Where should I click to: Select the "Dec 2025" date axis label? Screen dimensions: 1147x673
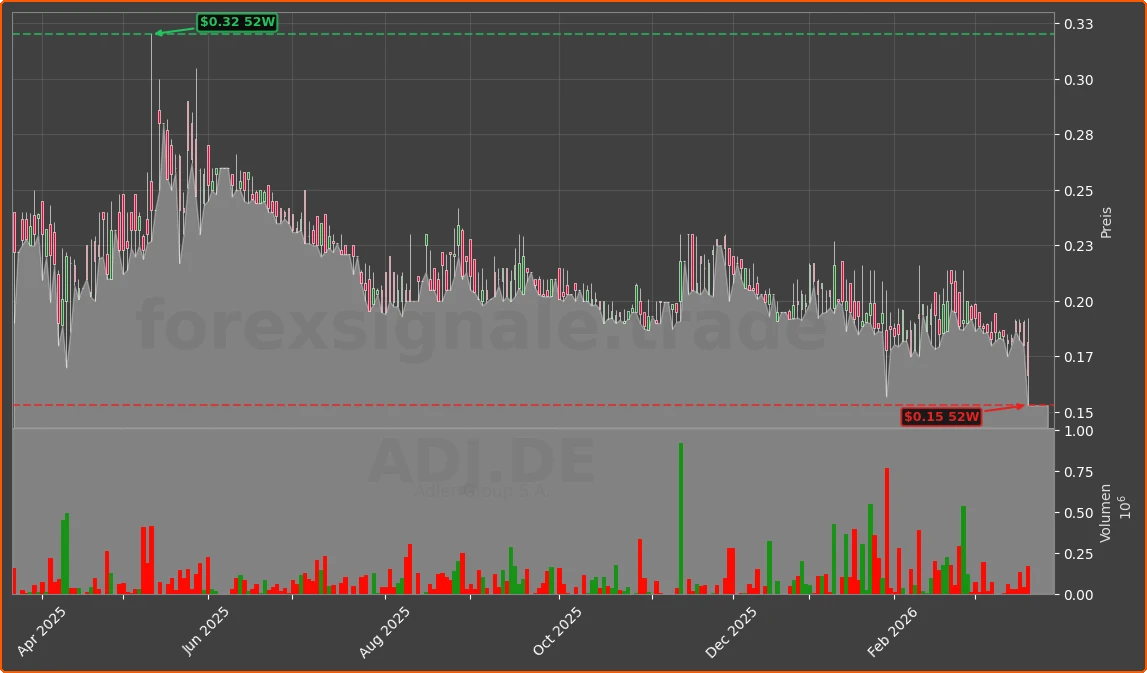[732, 631]
